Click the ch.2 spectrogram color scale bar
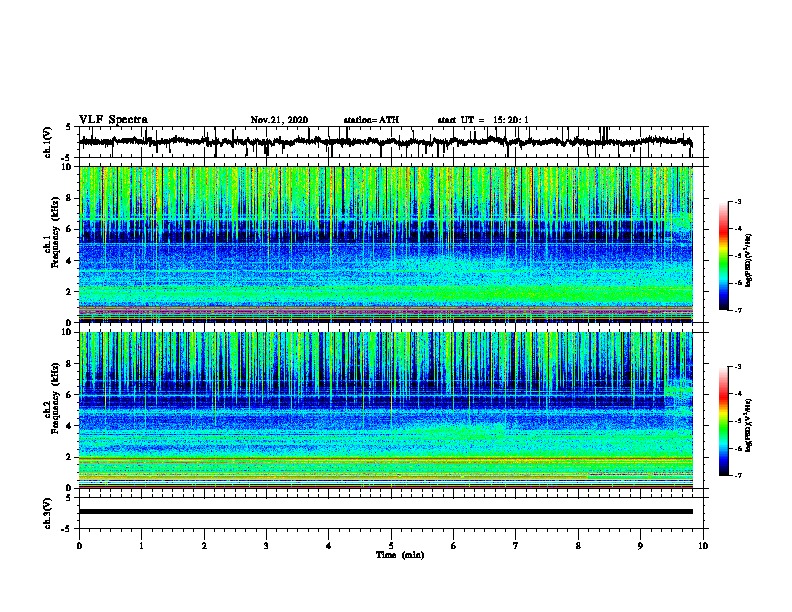792x612 pixels. (723, 421)
